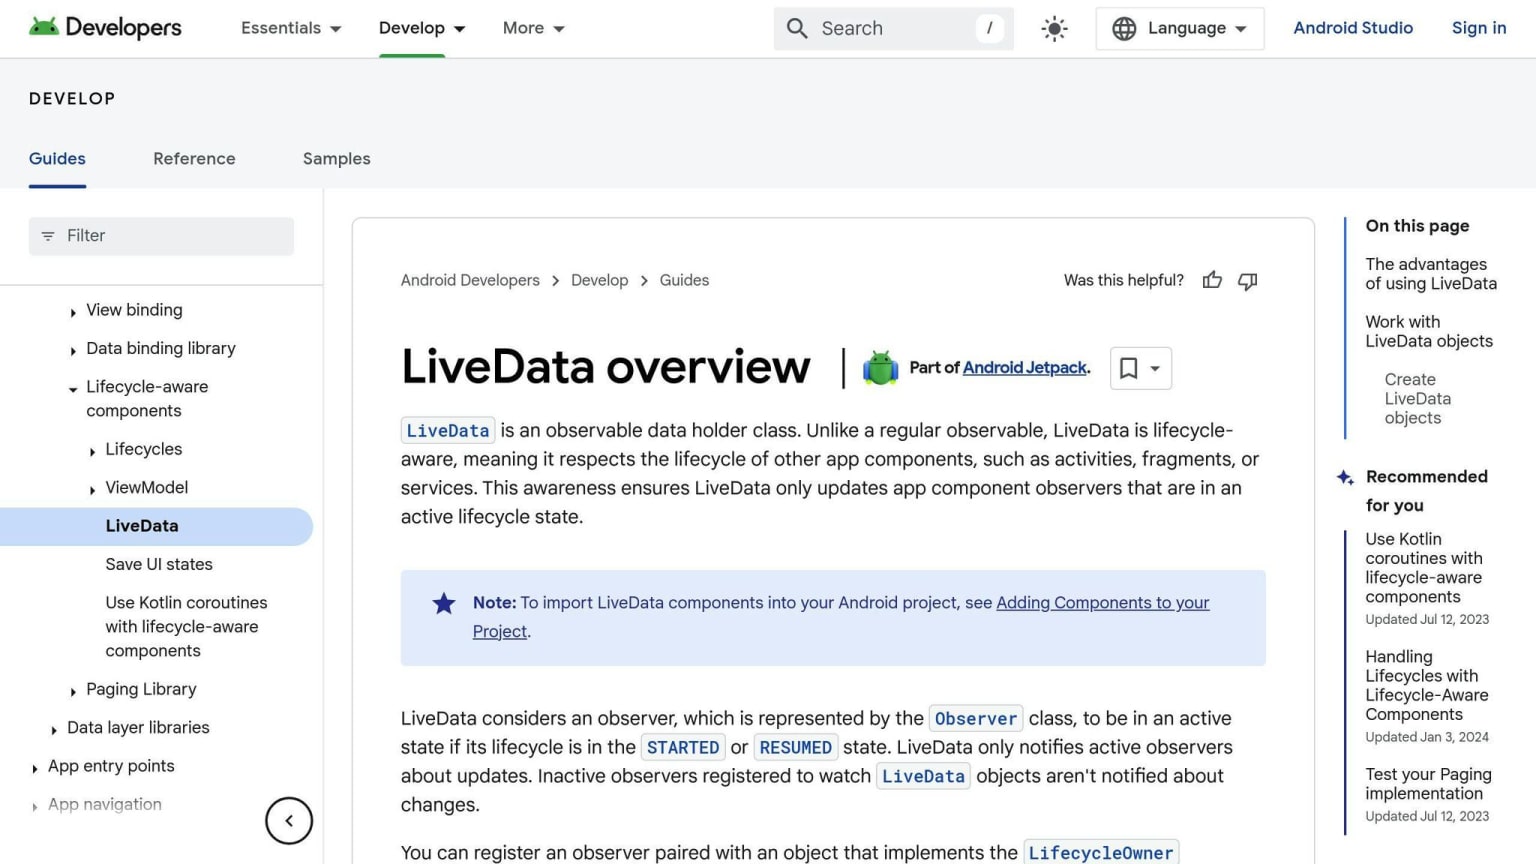Click the Android Jetpack robot icon
Viewport: 1536px width, 864px height.
[x=880, y=368]
